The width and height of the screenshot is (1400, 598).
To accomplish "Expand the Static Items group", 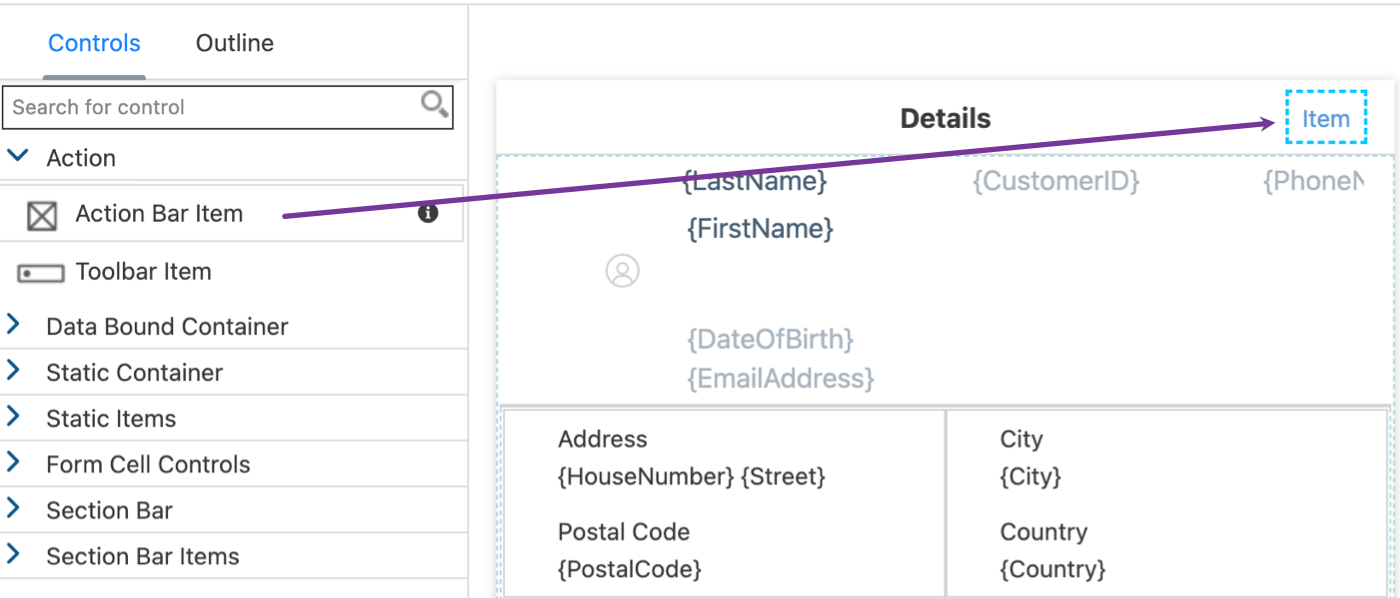I will tap(14, 417).
